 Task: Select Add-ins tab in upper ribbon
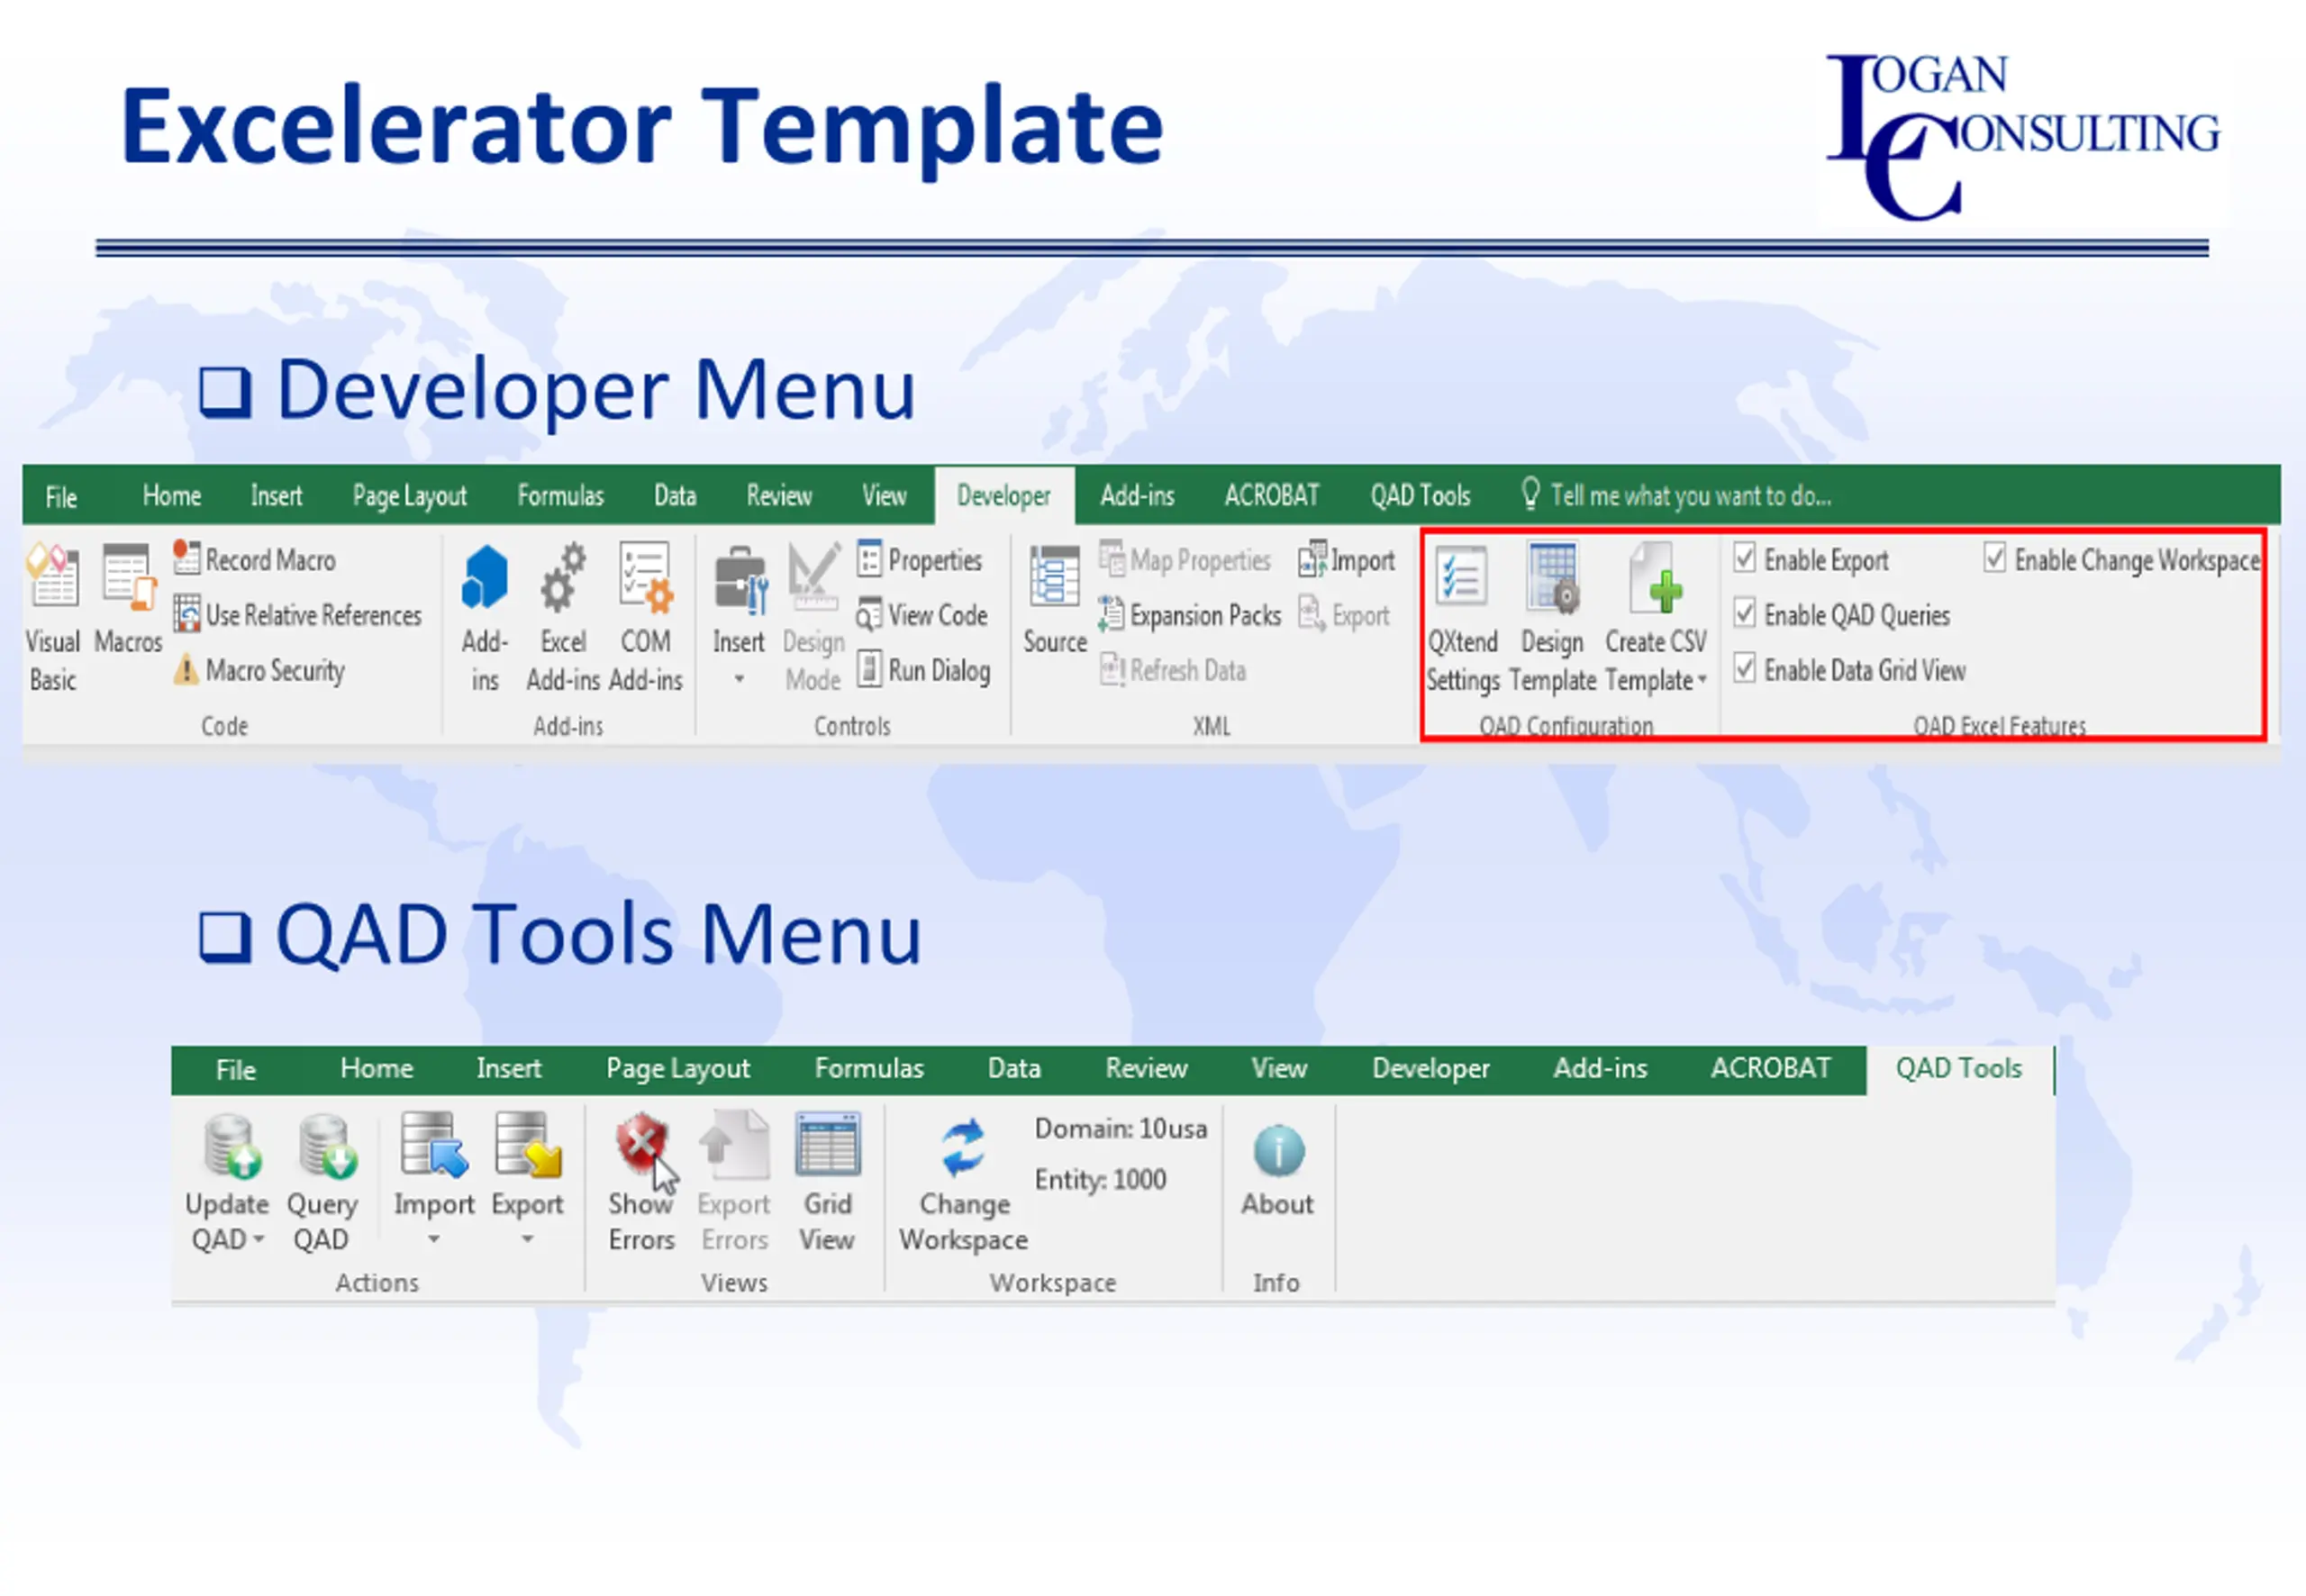coord(1137,496)
